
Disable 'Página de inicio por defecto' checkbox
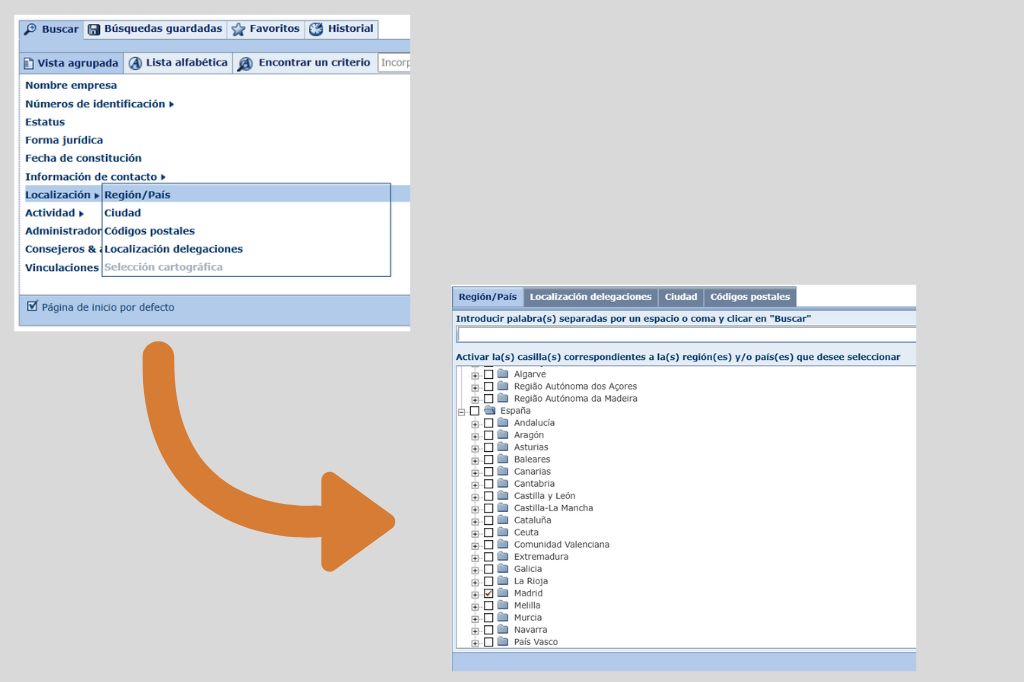[x=32, y=306]
